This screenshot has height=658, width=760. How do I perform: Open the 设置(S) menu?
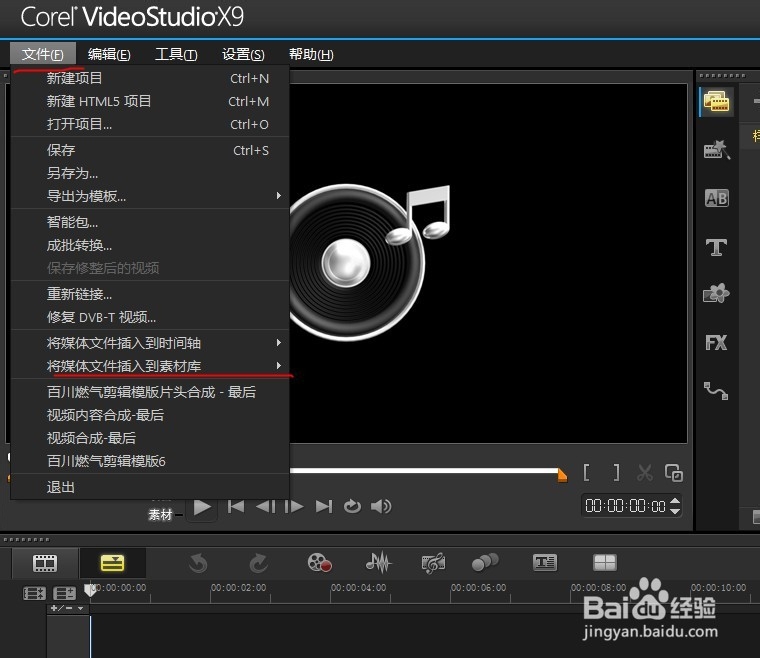pyautogui.click(x=243, y=54)
